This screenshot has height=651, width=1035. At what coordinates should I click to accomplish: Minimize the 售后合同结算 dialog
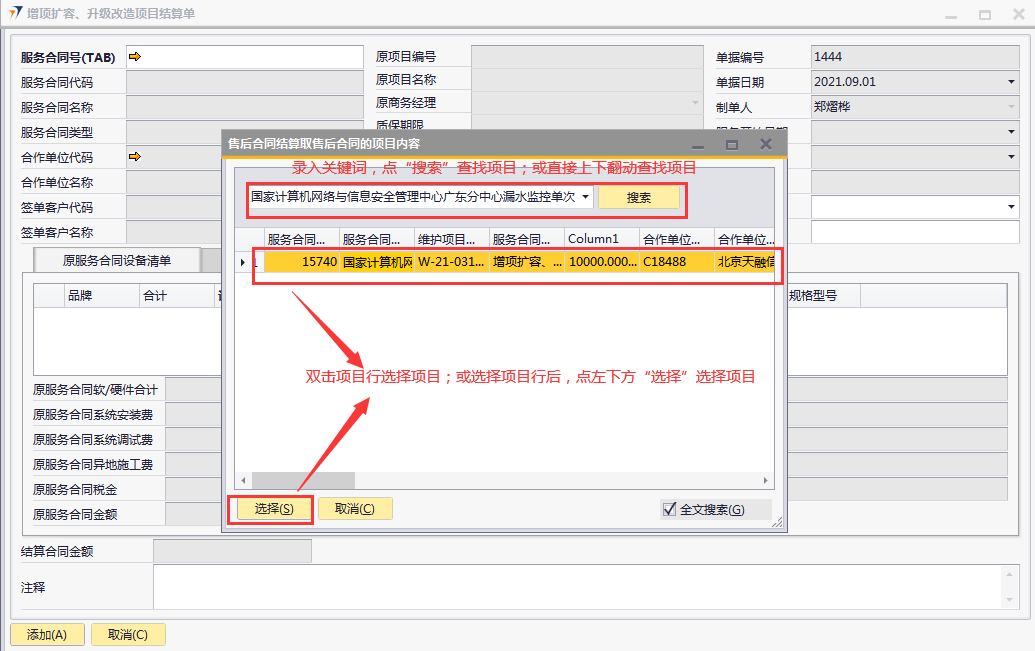coord(699,144)
